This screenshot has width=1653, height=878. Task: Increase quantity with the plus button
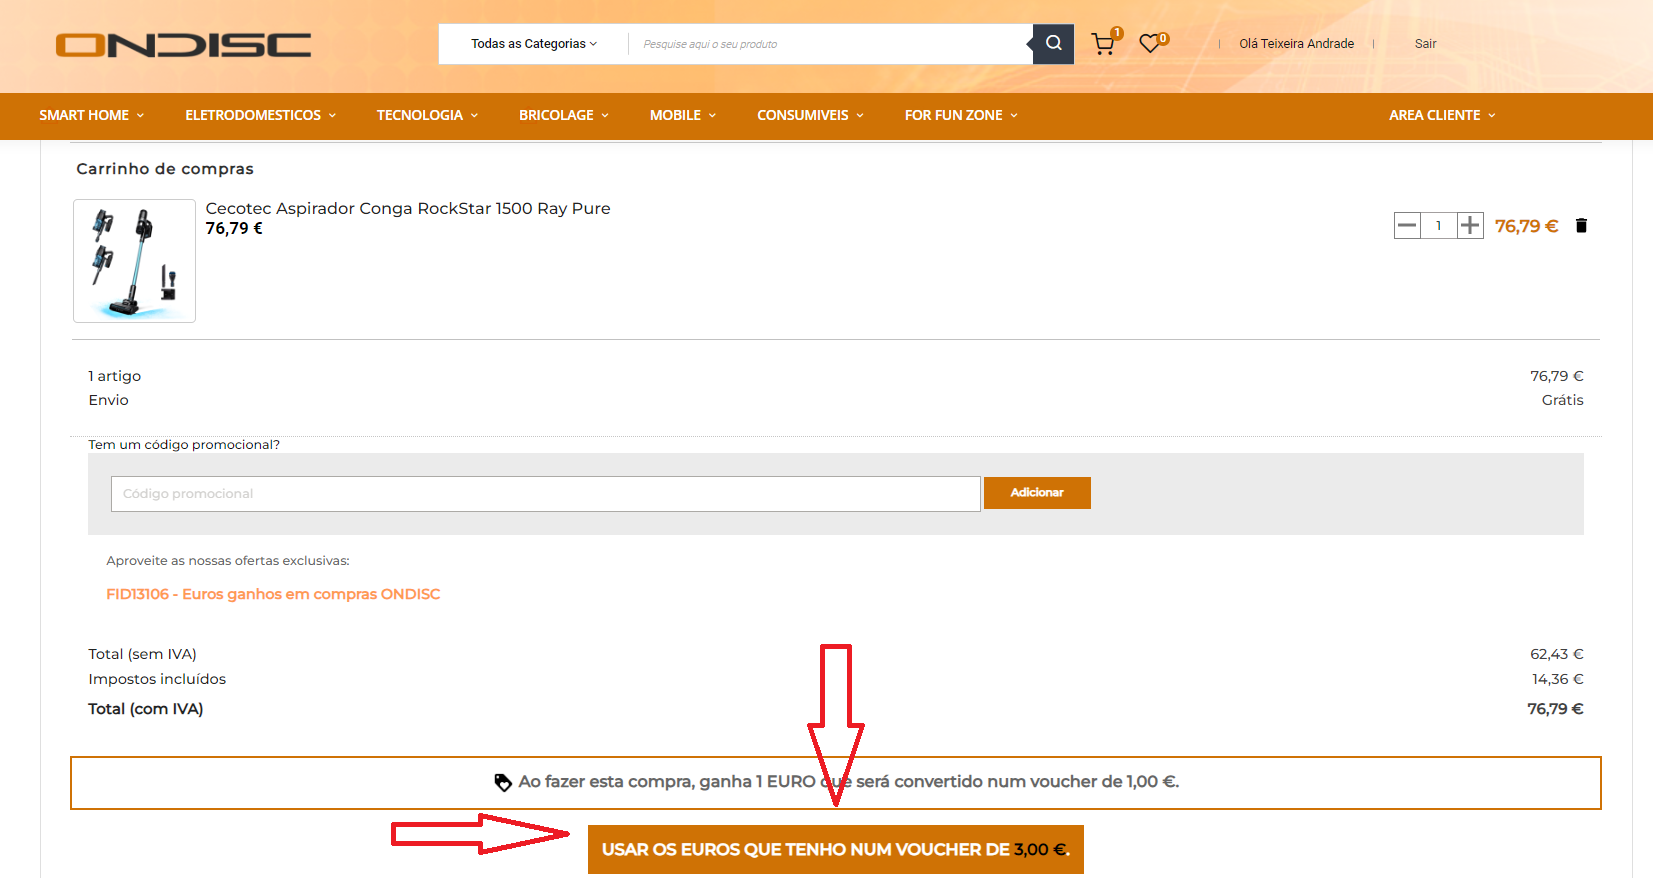[x=1470, y=226]
